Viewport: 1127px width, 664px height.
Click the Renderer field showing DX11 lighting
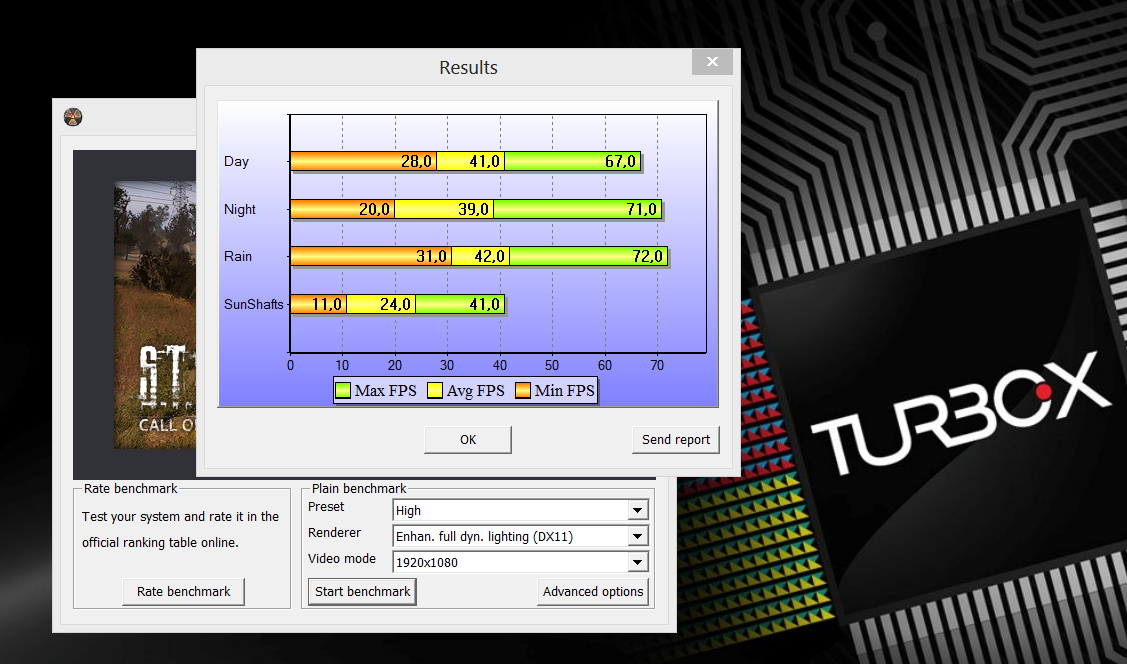pos(520,536)
